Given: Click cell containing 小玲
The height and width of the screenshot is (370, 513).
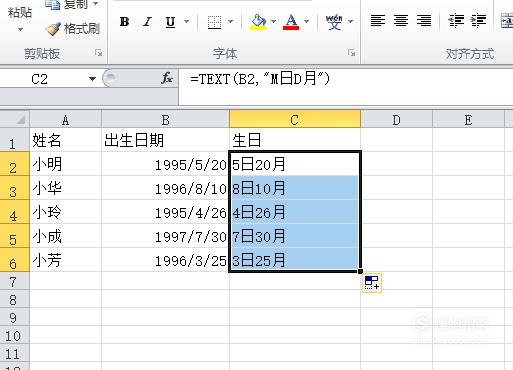Looking at the screenshot, I should click(65, 212).
